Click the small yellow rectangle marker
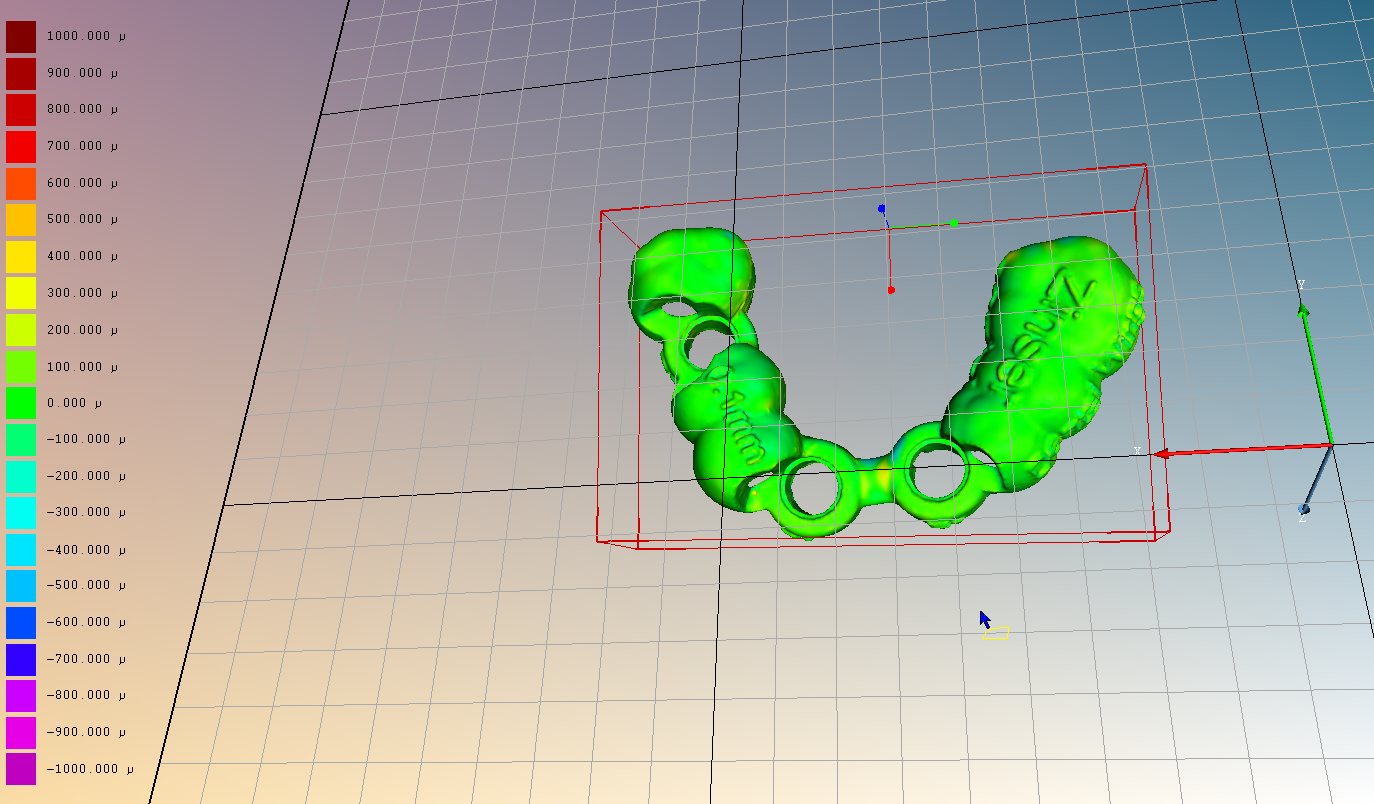Image resolution: width=1374 pixels, height=804 pixels. pyautogui.click(x=995, y=633)
